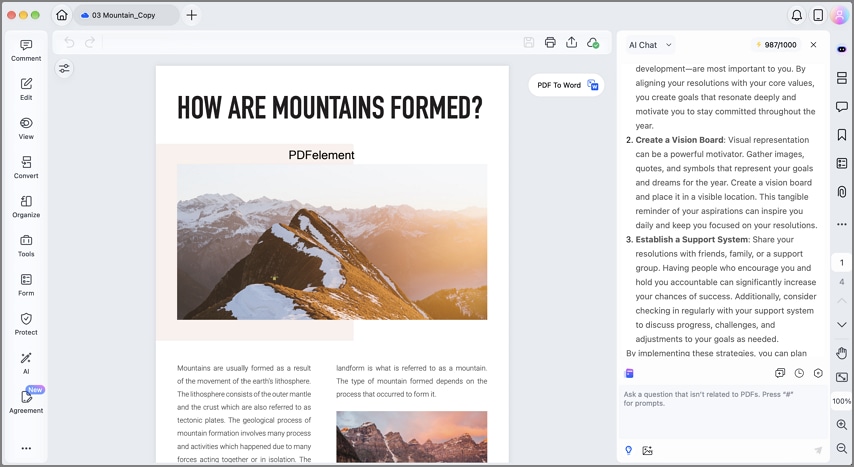Screen dimensions: 854x467
Task: Open the AI tool in sidebar
Action: click(26, 363)
